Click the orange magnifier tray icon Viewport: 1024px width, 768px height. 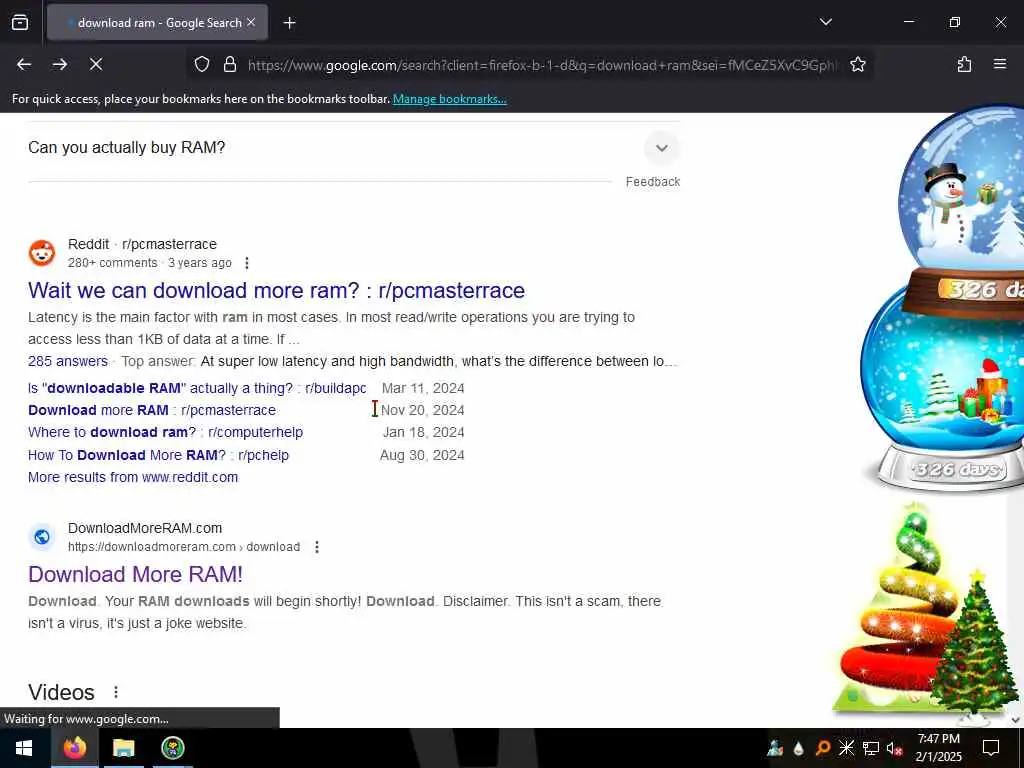pos(823,748)
